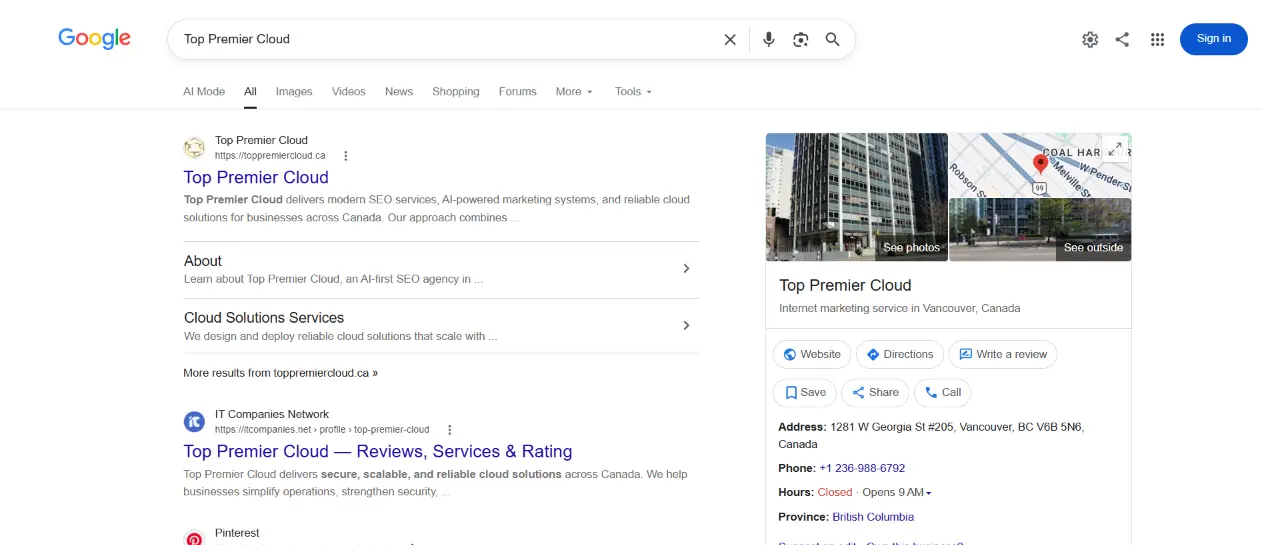Open See outside street view thumbnail

tap(1040, 230)
